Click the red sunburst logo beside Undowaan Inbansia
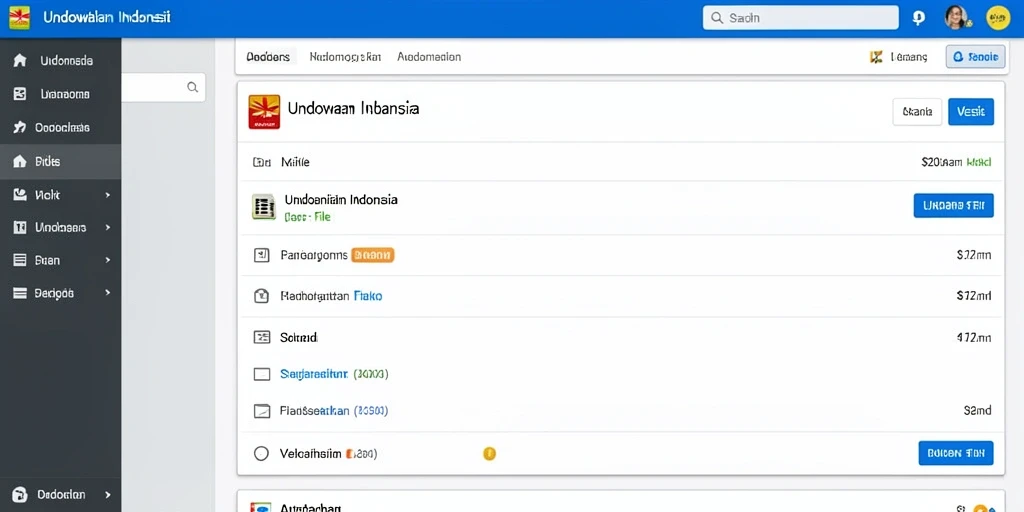The height and width of the screenshot is (512, 1024). [x=264, y=112]
